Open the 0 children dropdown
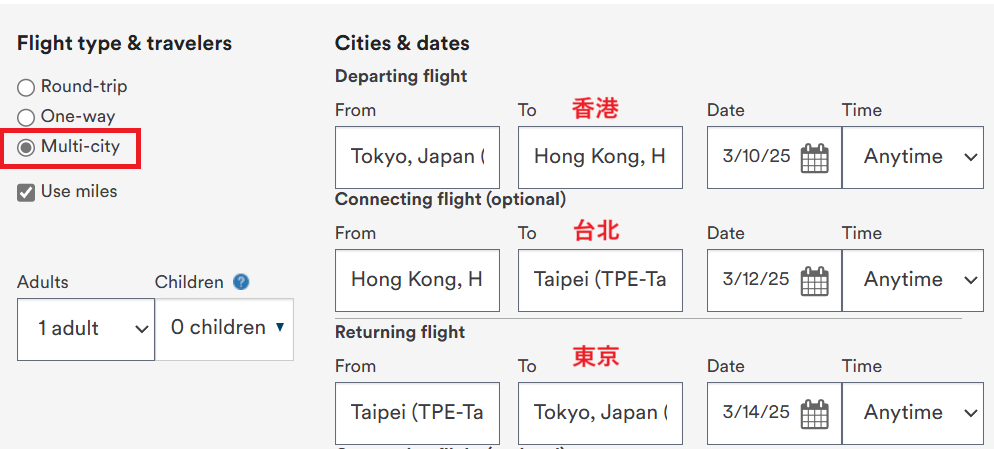 pos(224,329)
